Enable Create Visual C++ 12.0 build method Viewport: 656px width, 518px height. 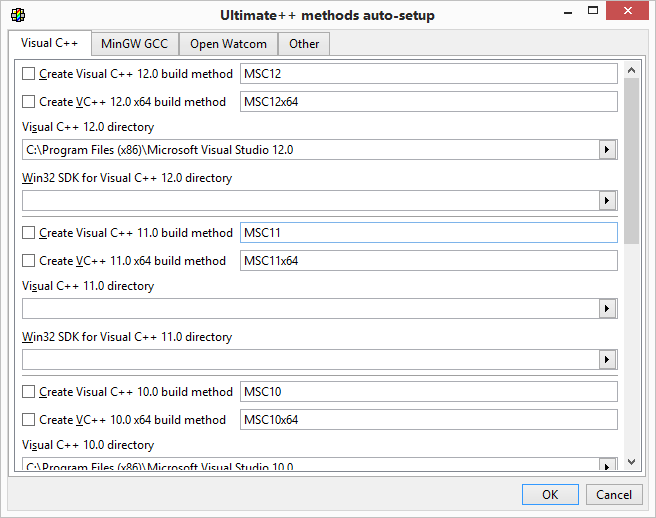pyautogui.click(x=28, y=74)
